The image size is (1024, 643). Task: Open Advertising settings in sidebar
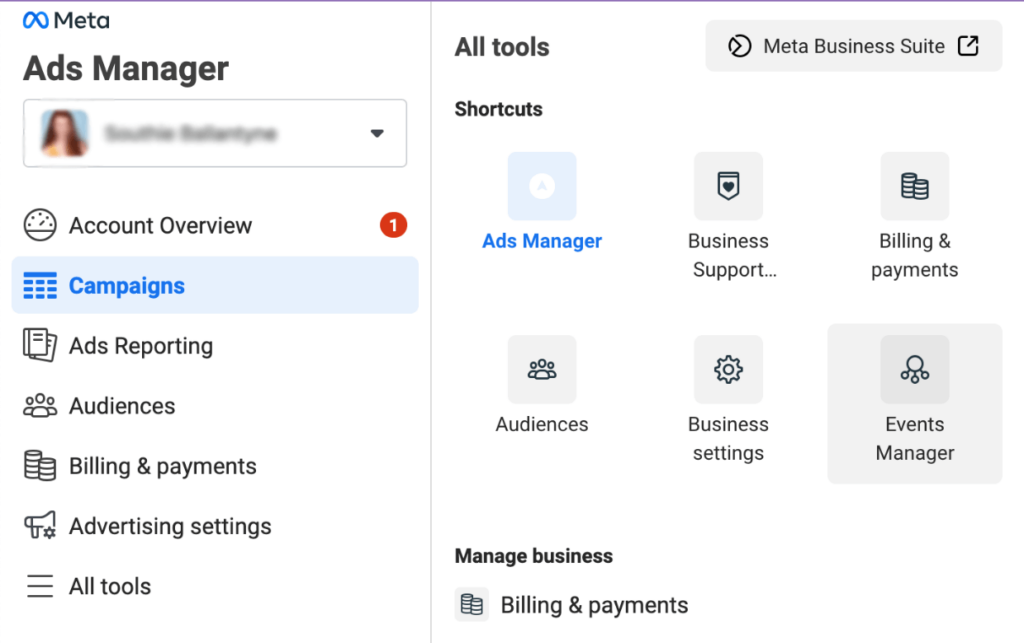coord(170,526)
